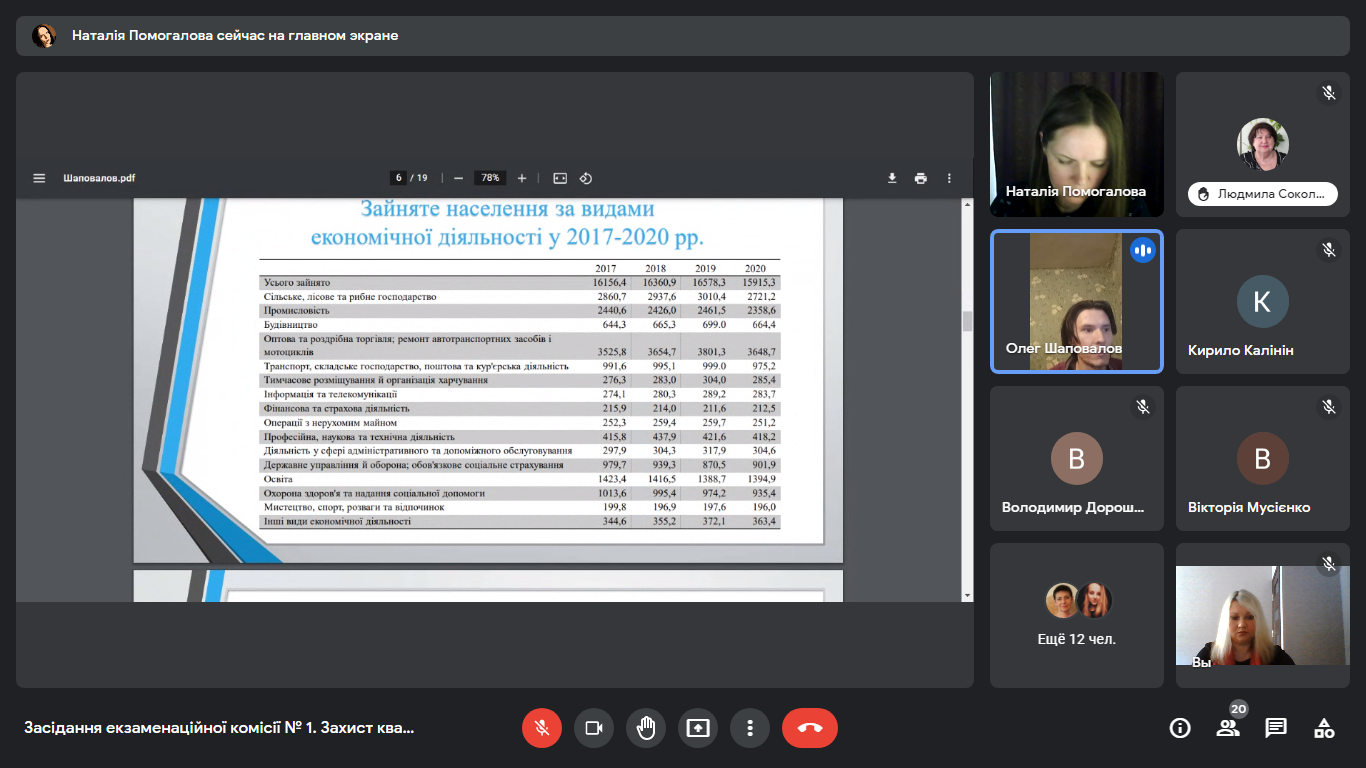Open the meeting details info icon
The height and width of the screenshot is (768, 1366).
click(1180, 728)
